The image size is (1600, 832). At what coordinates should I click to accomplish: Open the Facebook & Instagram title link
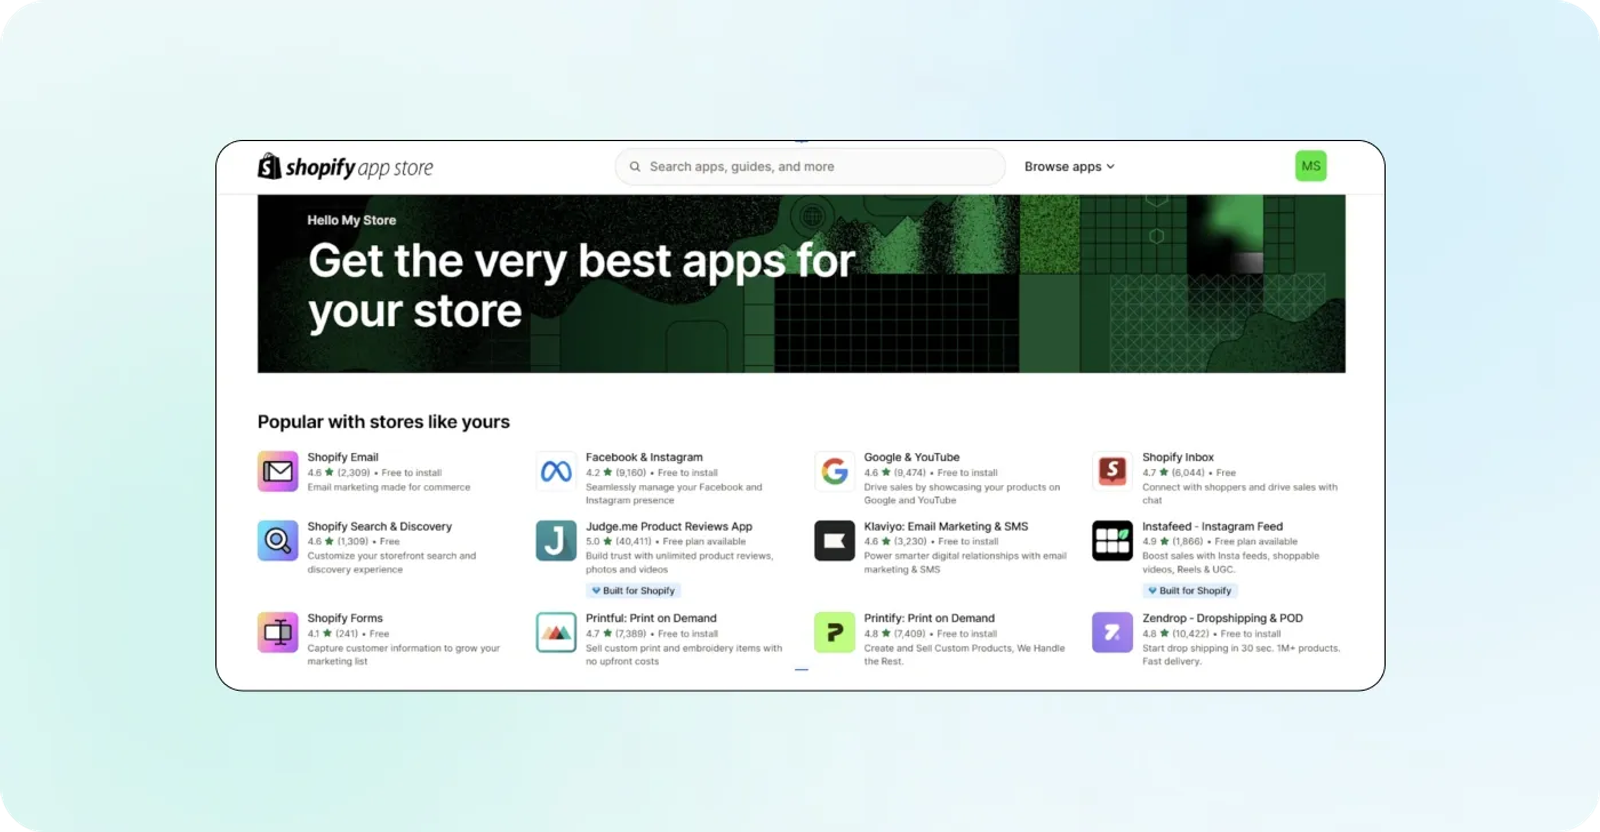(644, 457)
